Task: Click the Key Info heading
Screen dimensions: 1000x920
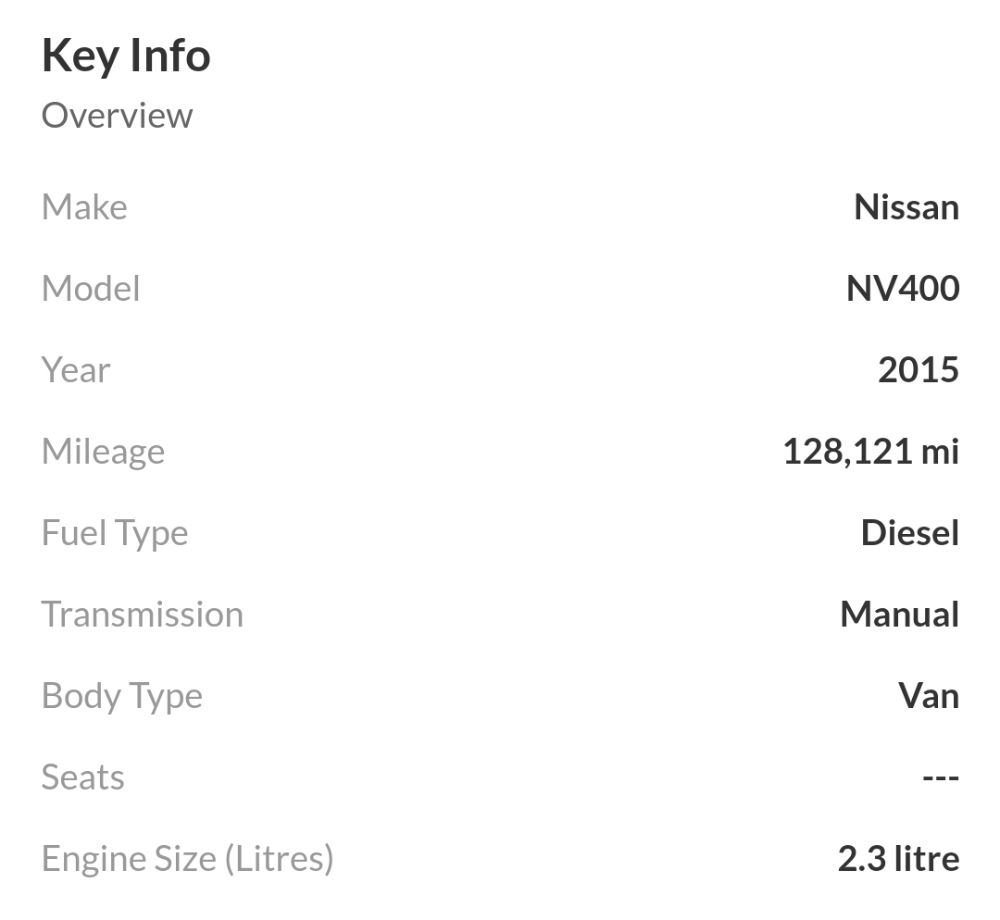Action: (x=126, y=57)
